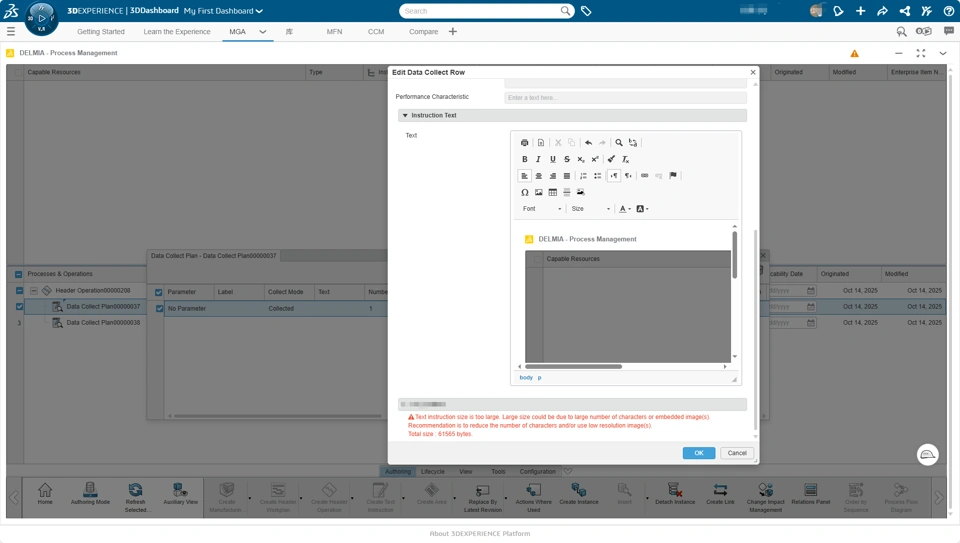Open the text color picker
Screen dimensions: 960x543
coord(624,209)
